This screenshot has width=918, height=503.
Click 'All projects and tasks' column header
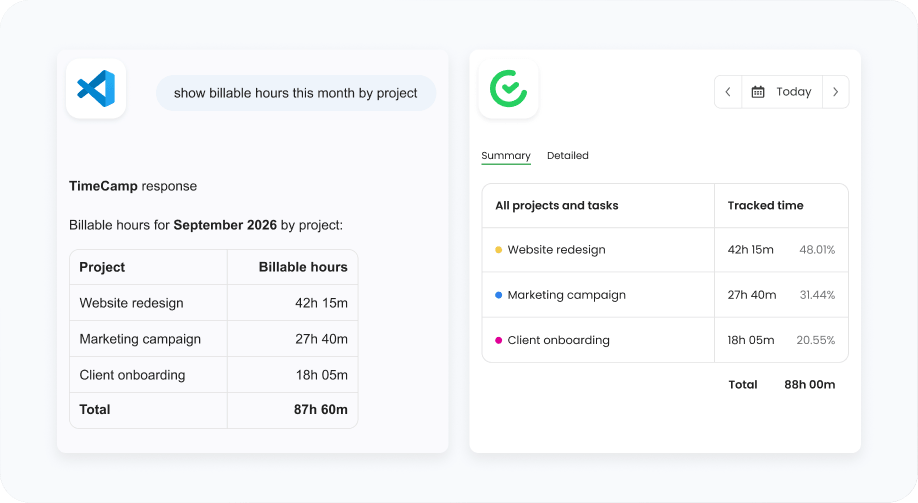click(557, 206)
